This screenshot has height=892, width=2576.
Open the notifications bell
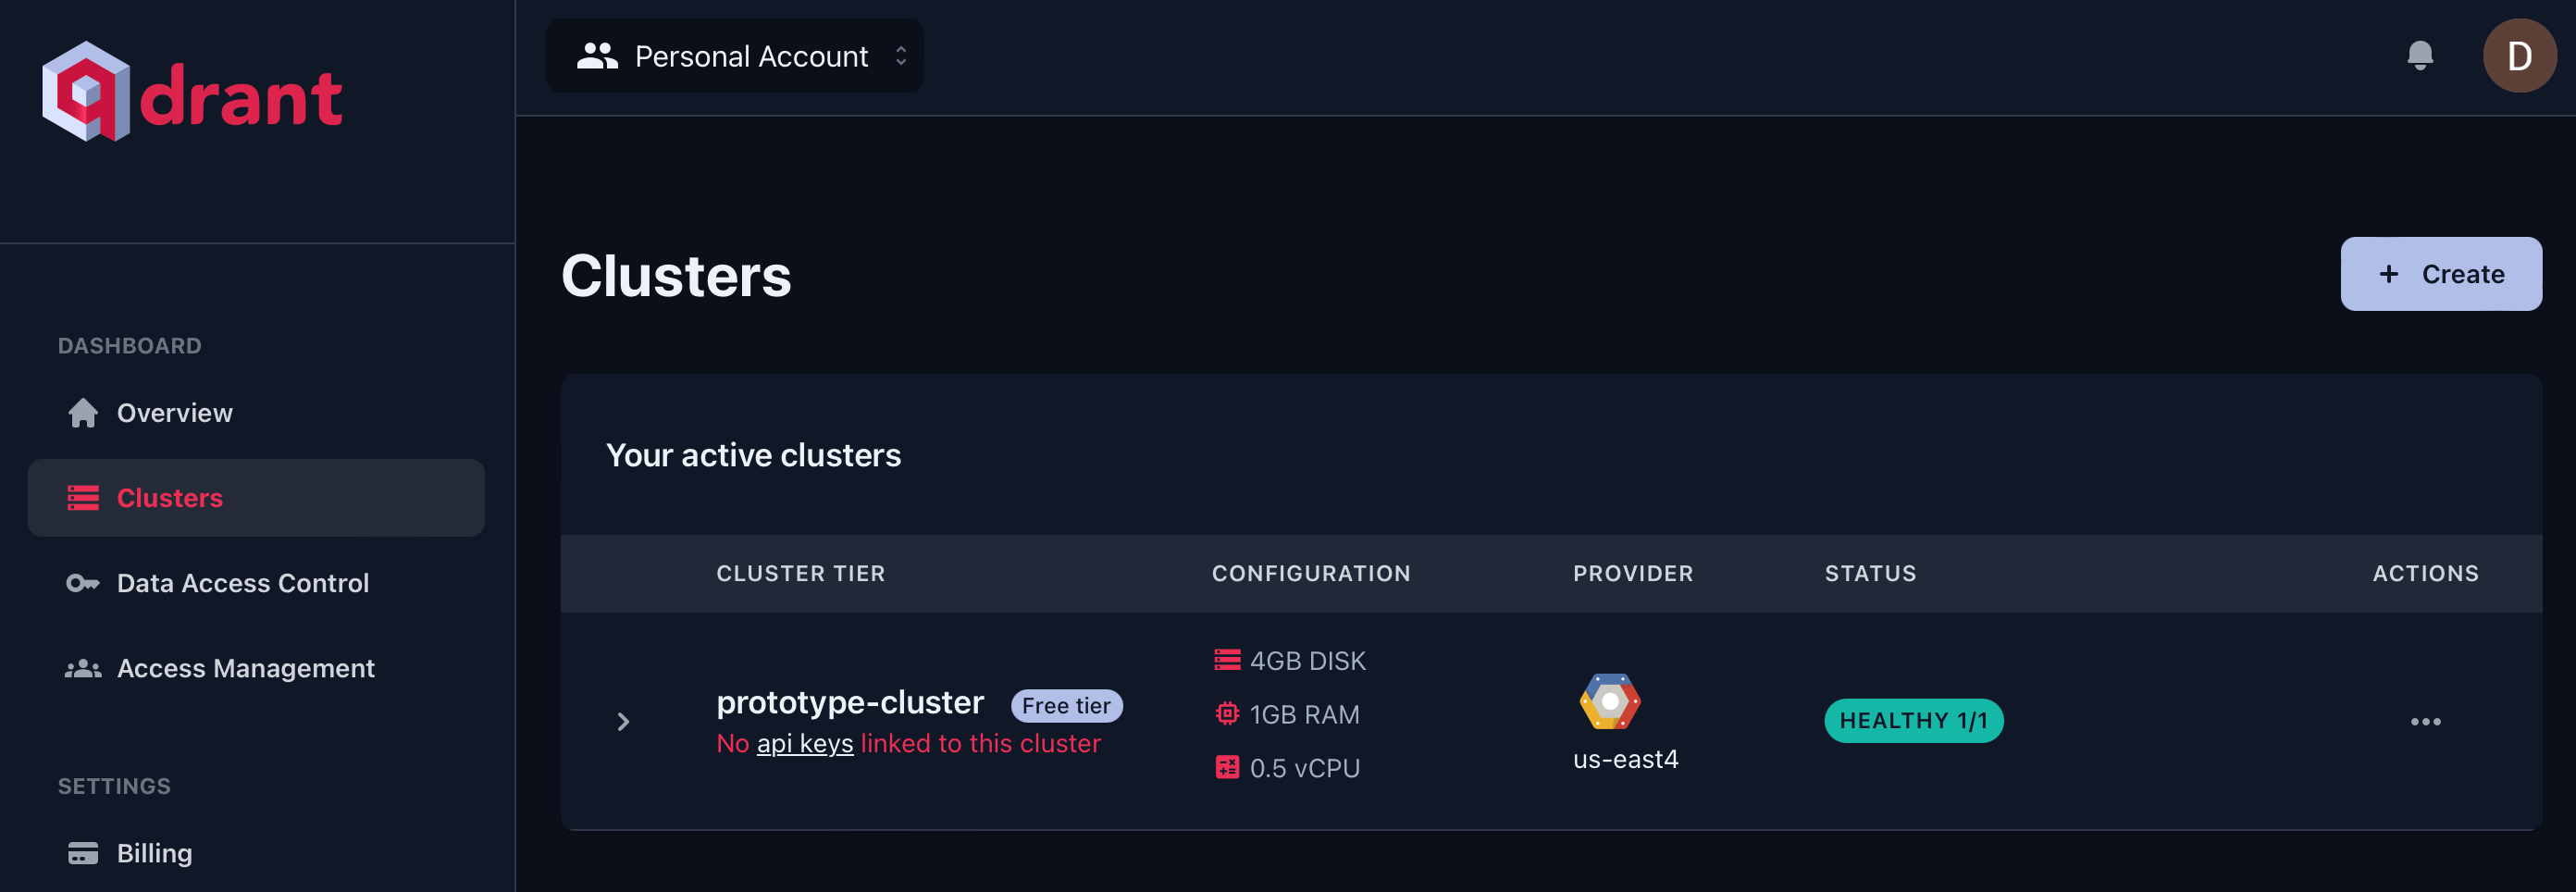tap(2419, 56)
